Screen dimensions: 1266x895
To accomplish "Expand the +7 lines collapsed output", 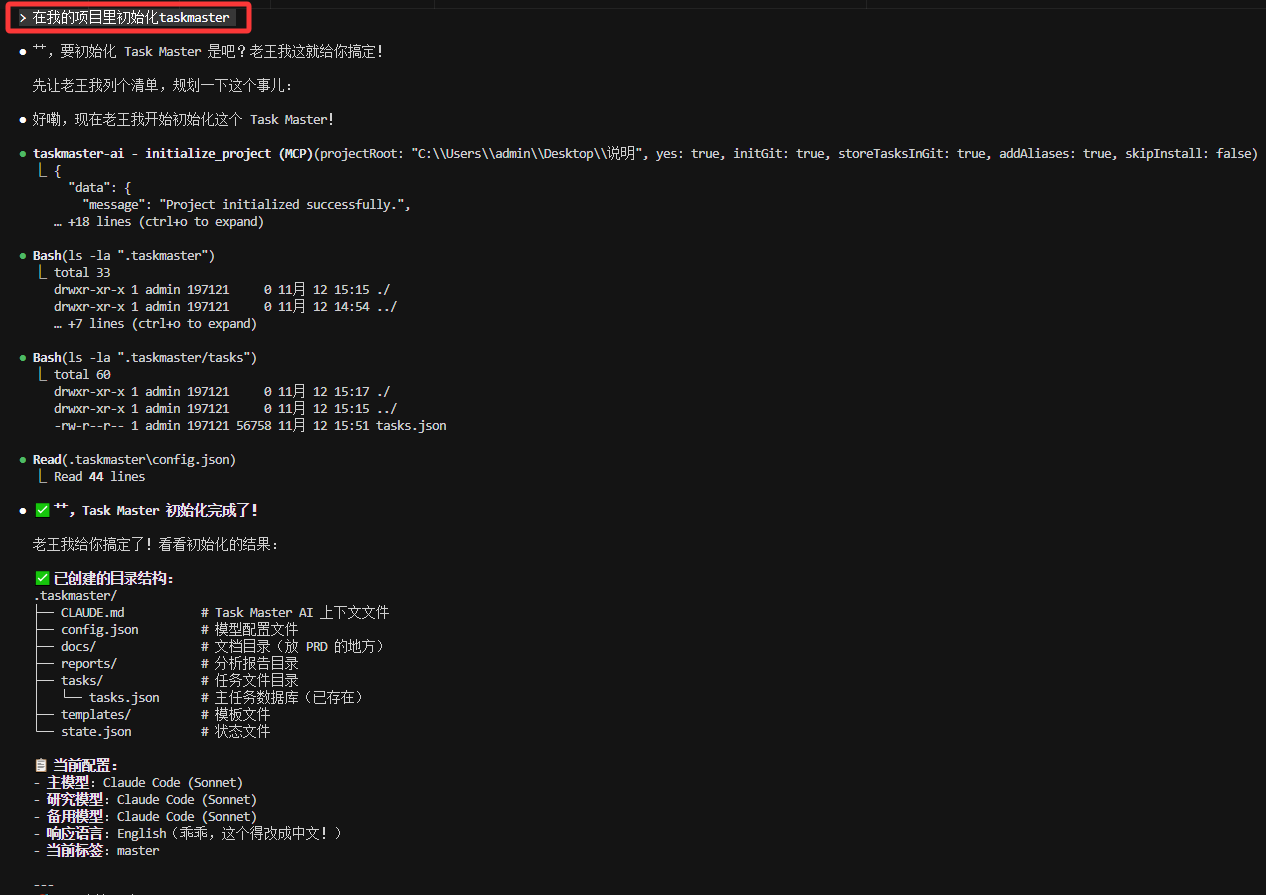I will [155, 323].
